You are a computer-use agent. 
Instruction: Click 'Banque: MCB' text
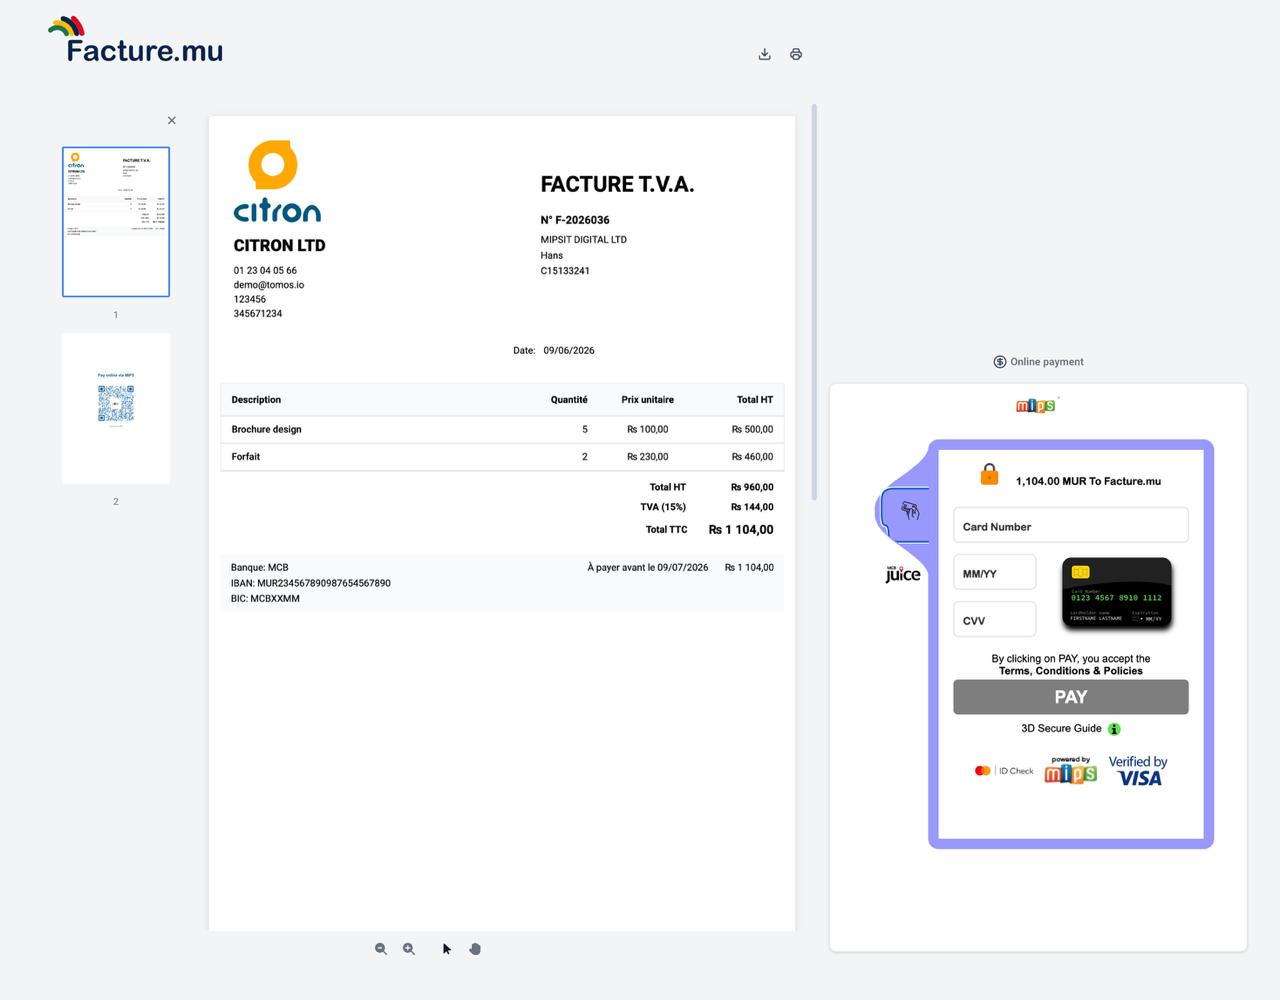(x=259, y=568)
